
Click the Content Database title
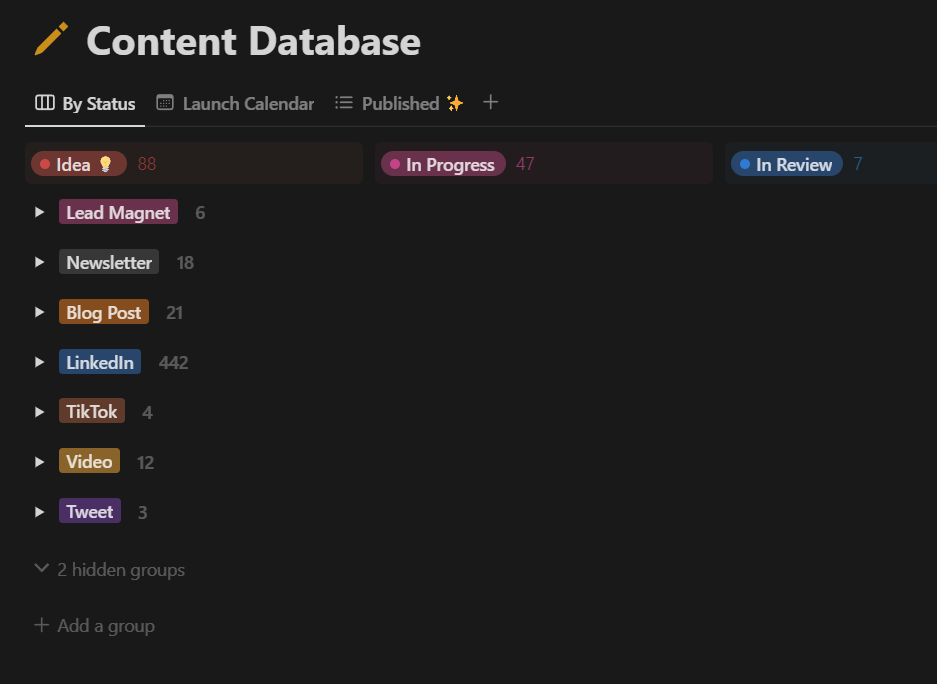click(x=253, y=41)
